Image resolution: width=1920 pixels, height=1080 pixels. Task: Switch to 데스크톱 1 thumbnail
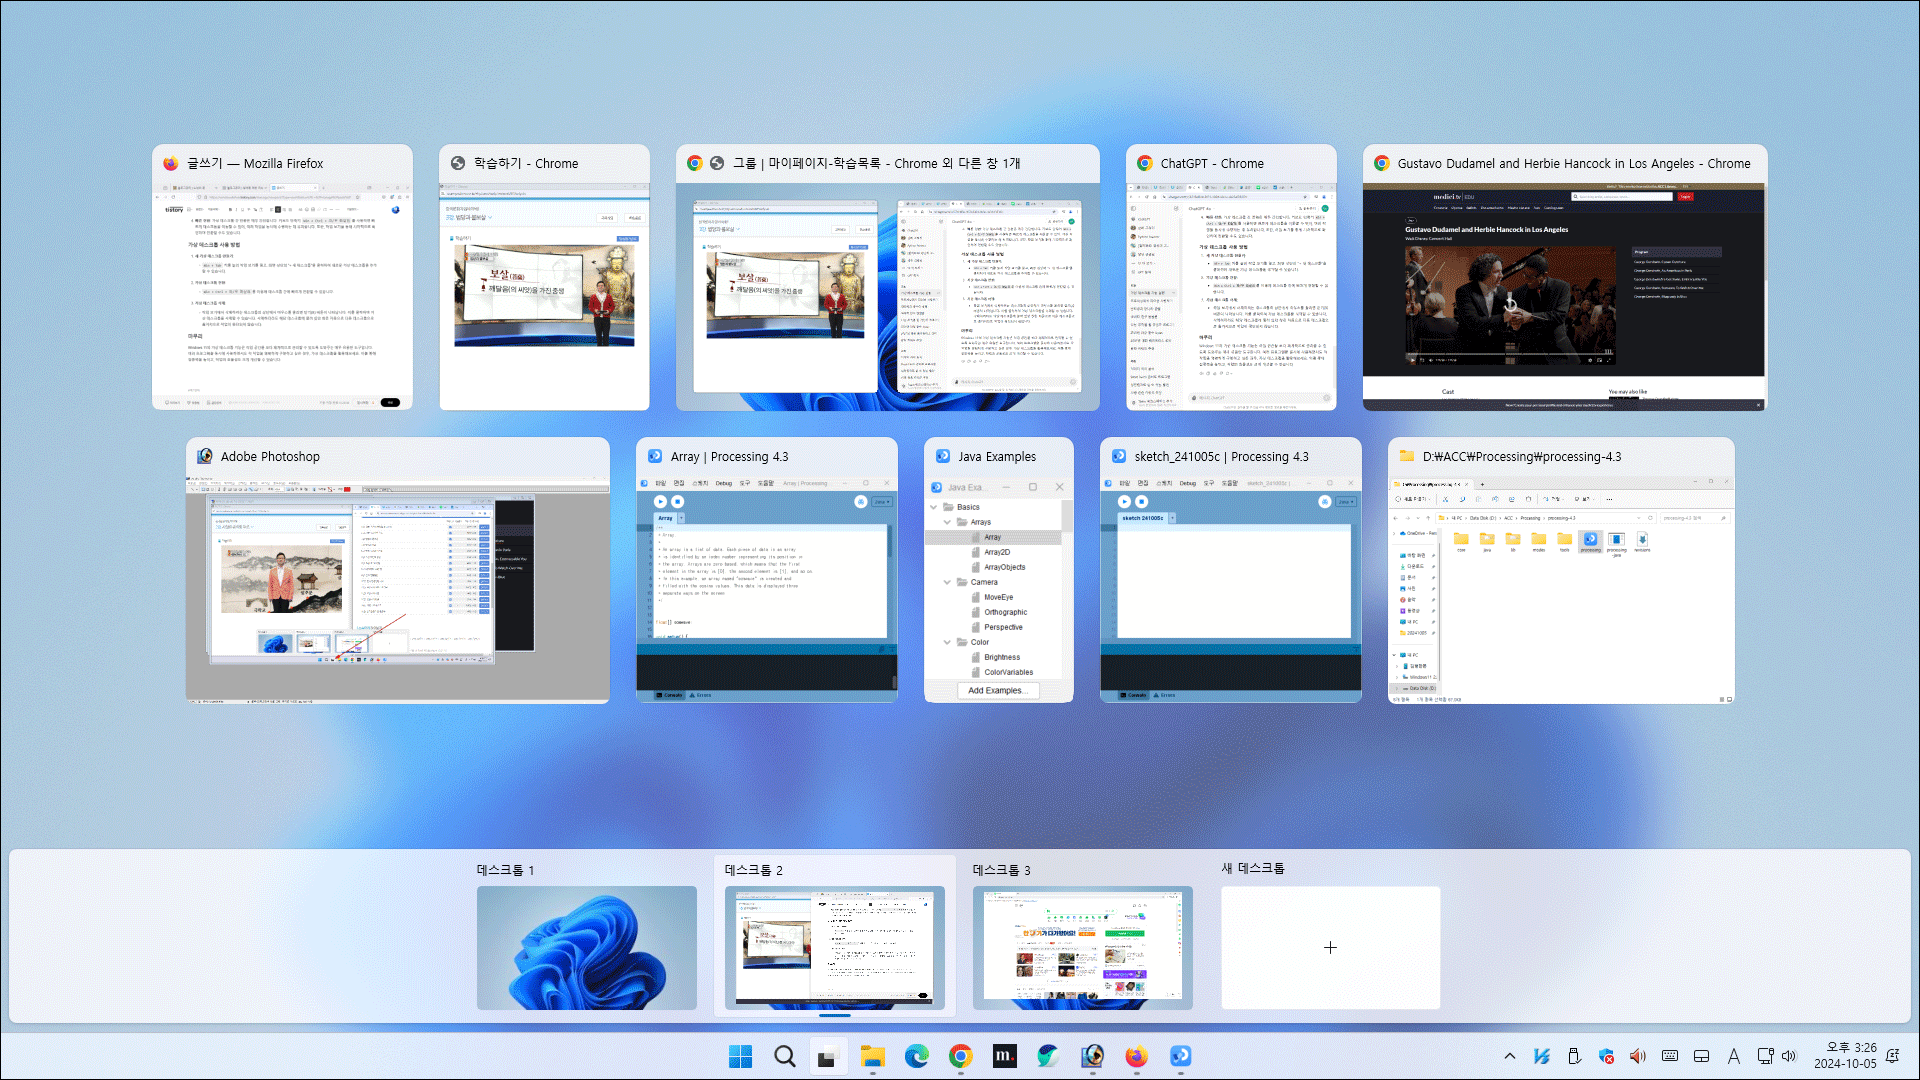click(x=586, y=946)
